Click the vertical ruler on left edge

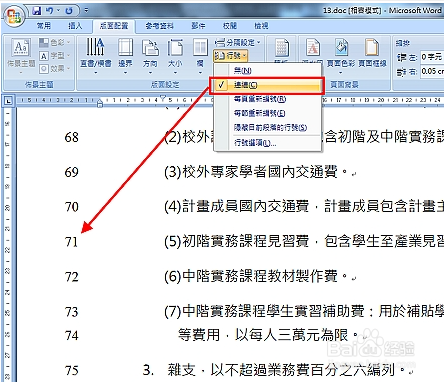[x=8, y=245]
